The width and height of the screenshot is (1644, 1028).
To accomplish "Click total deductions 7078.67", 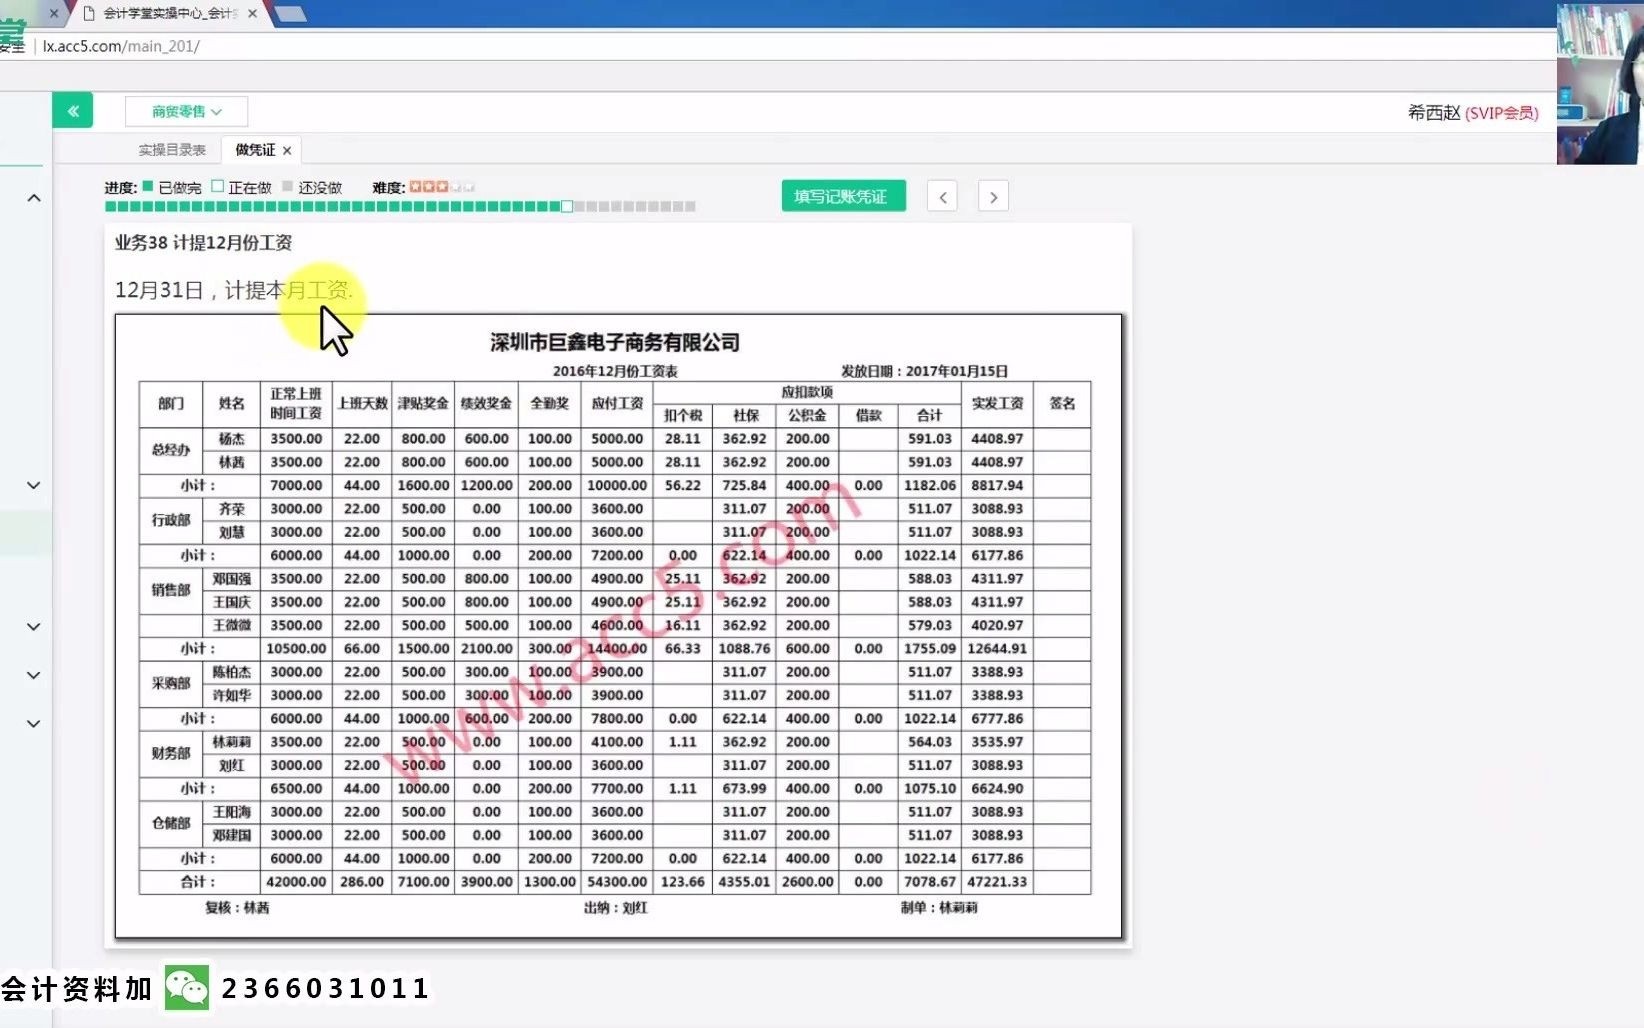I will 930,882.
